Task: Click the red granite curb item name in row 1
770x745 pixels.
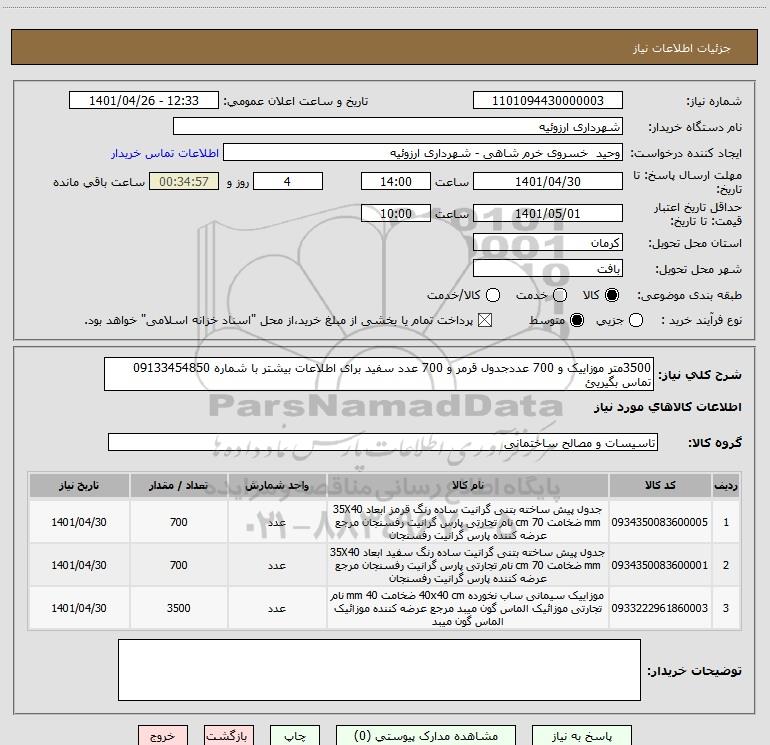Action: 468,522
